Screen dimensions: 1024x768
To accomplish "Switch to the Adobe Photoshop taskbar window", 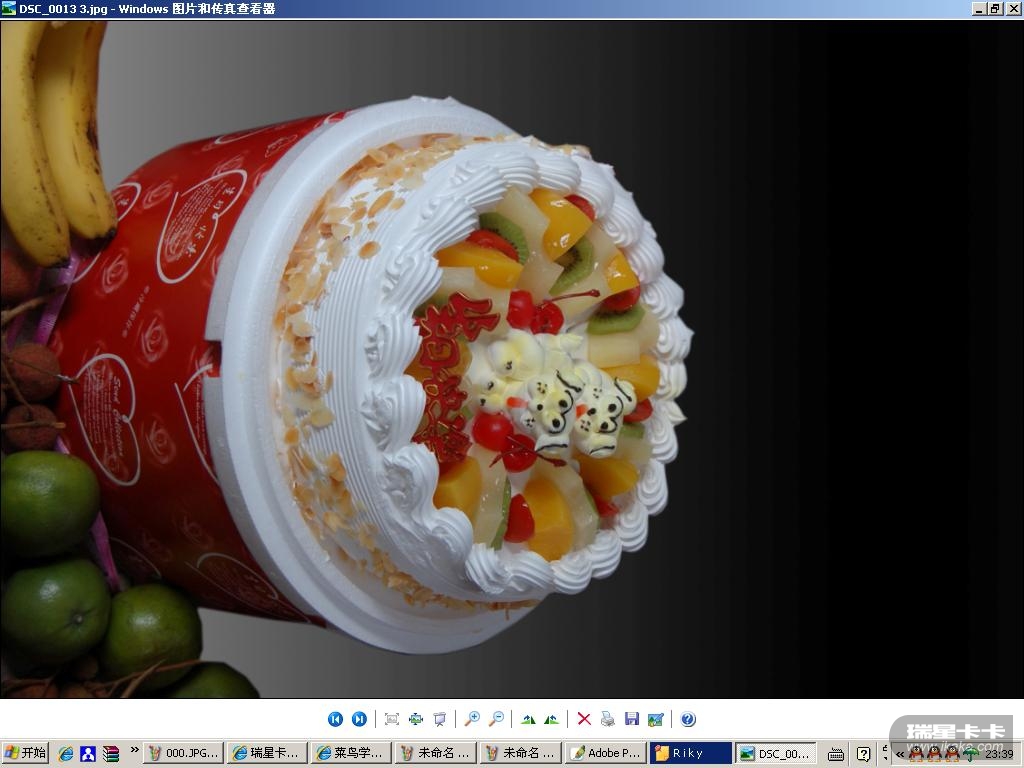I will 606,753.
